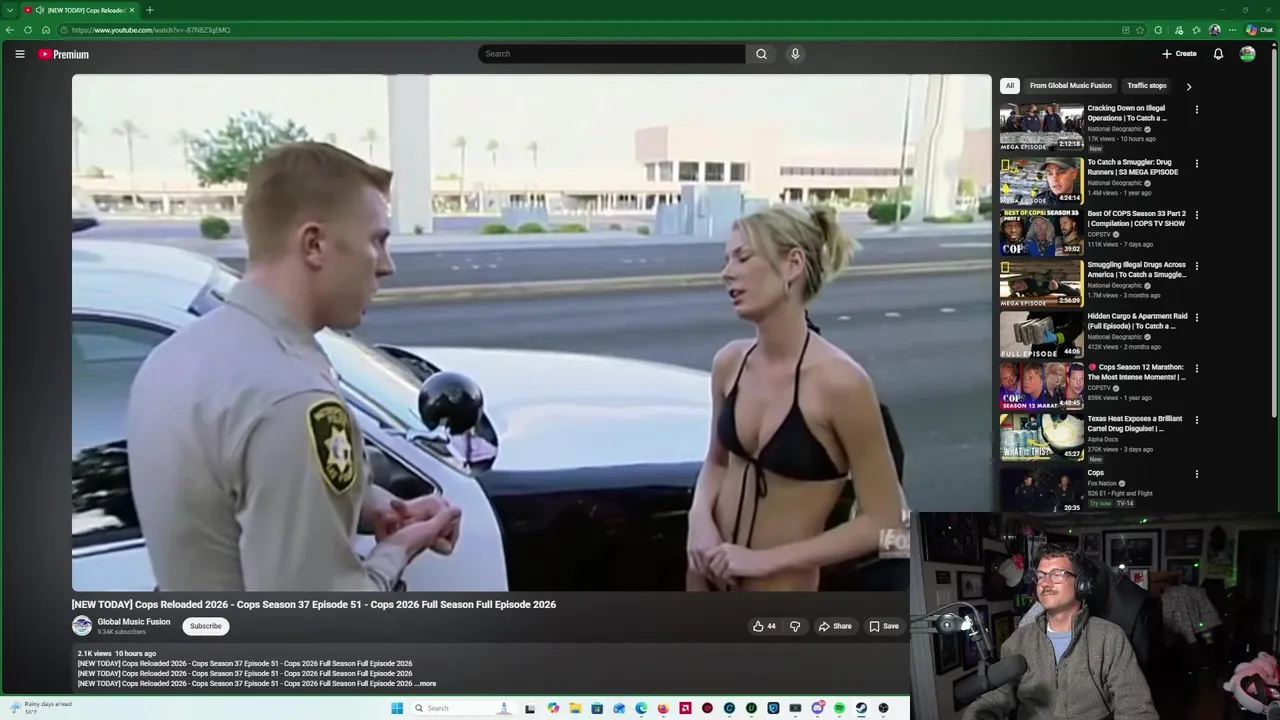Screen dimensions: 1280x720
Task: Open options for Texas Heat Exposes video
Action: [1196, 421]
